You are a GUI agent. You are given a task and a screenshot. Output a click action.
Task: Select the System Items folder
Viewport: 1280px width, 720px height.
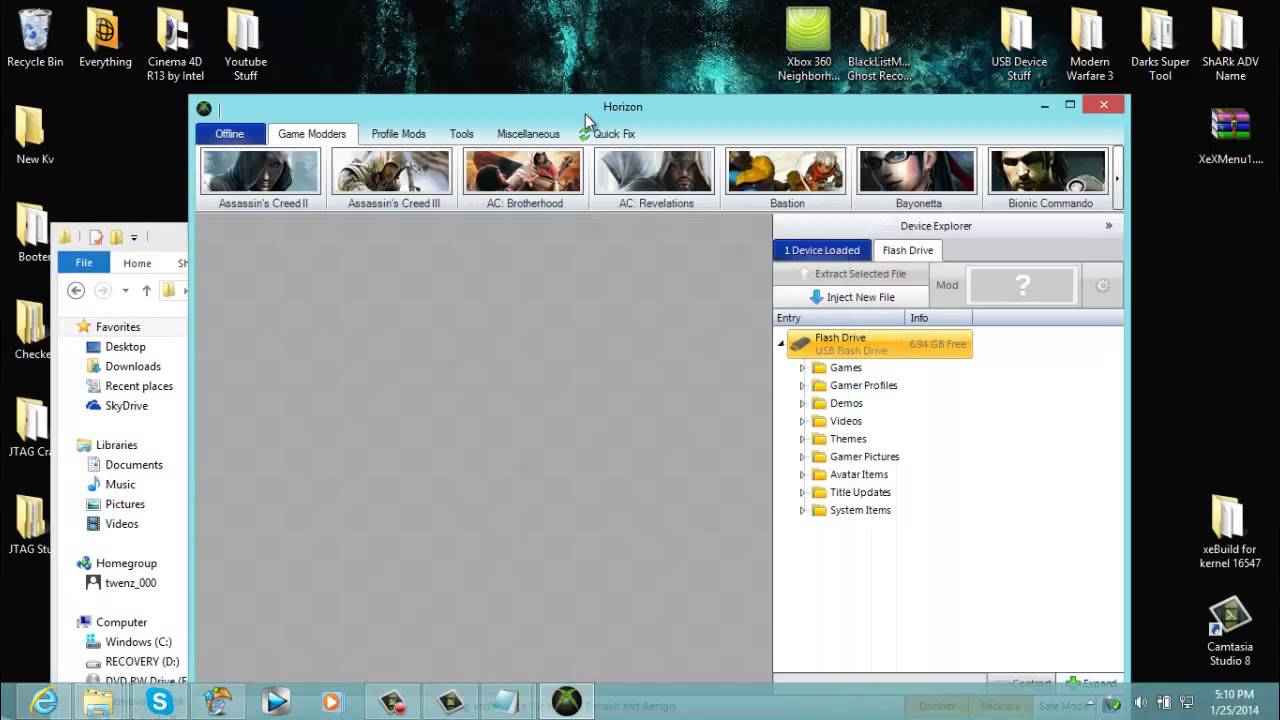[x=851, y=511]
